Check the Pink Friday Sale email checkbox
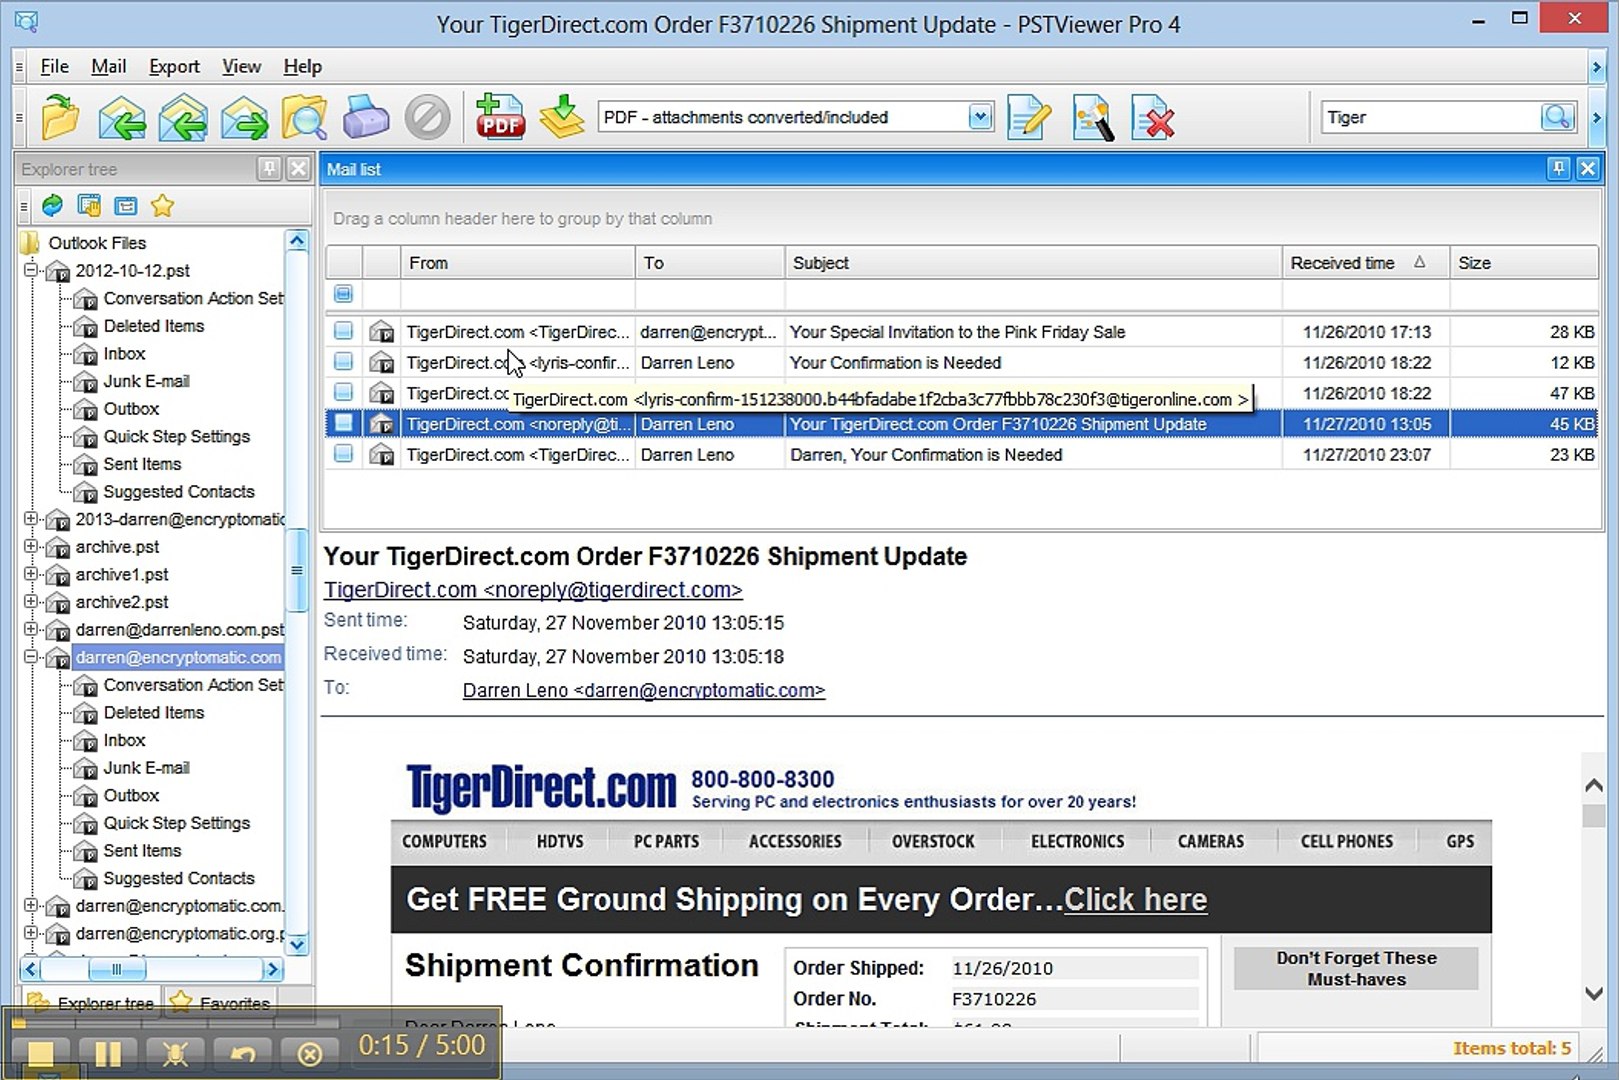This screenshot has height=1080, width=1619. [x=343, y=331]
